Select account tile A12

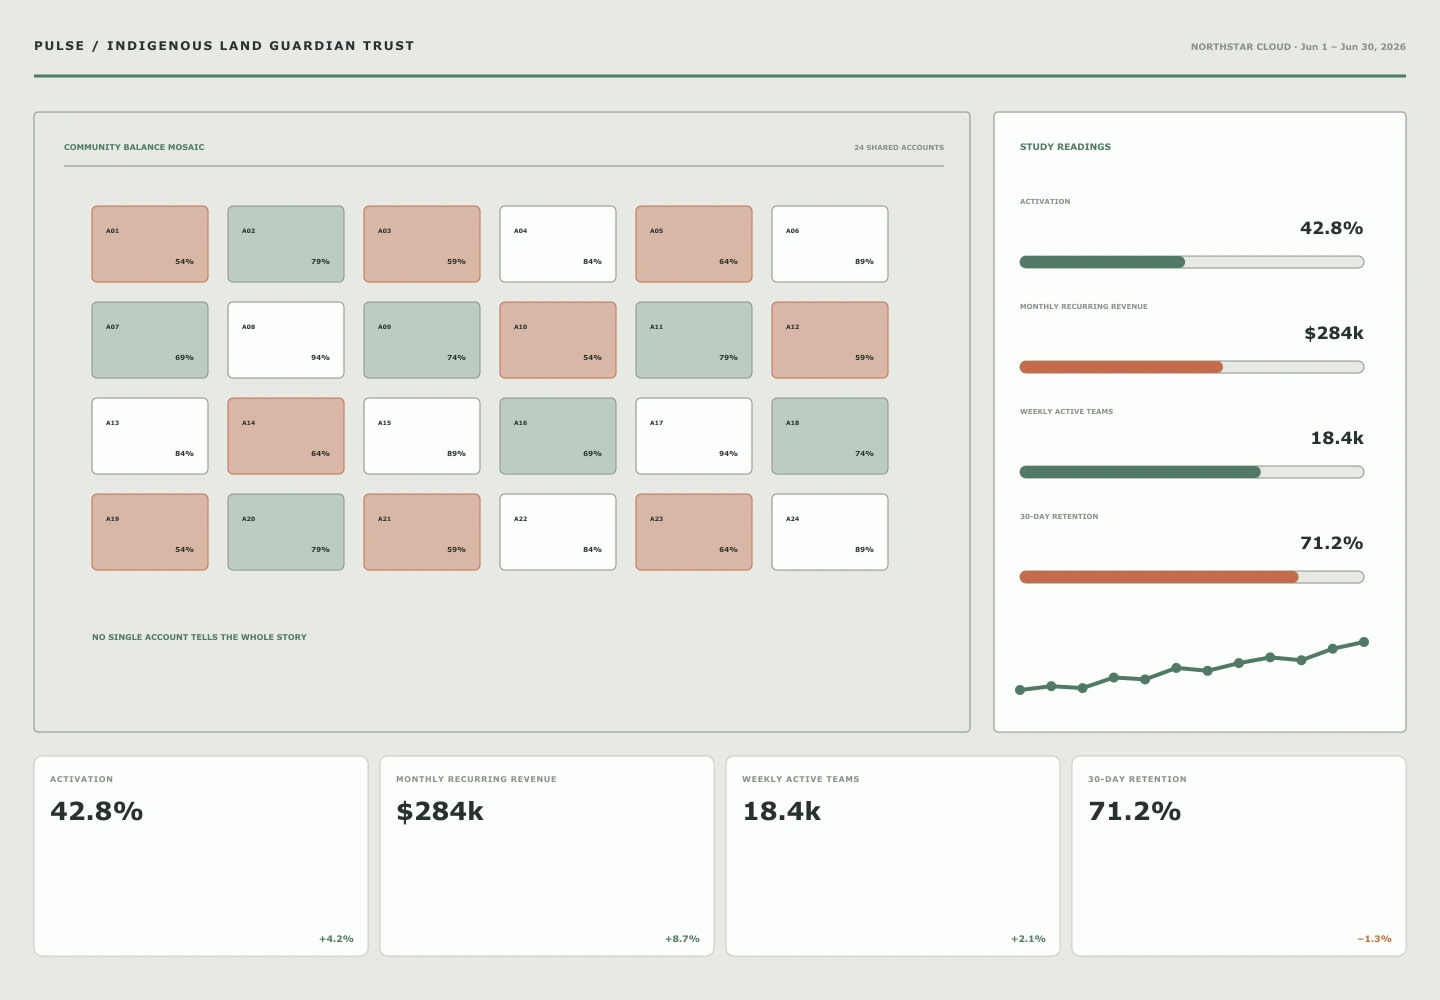pos(830,340)
